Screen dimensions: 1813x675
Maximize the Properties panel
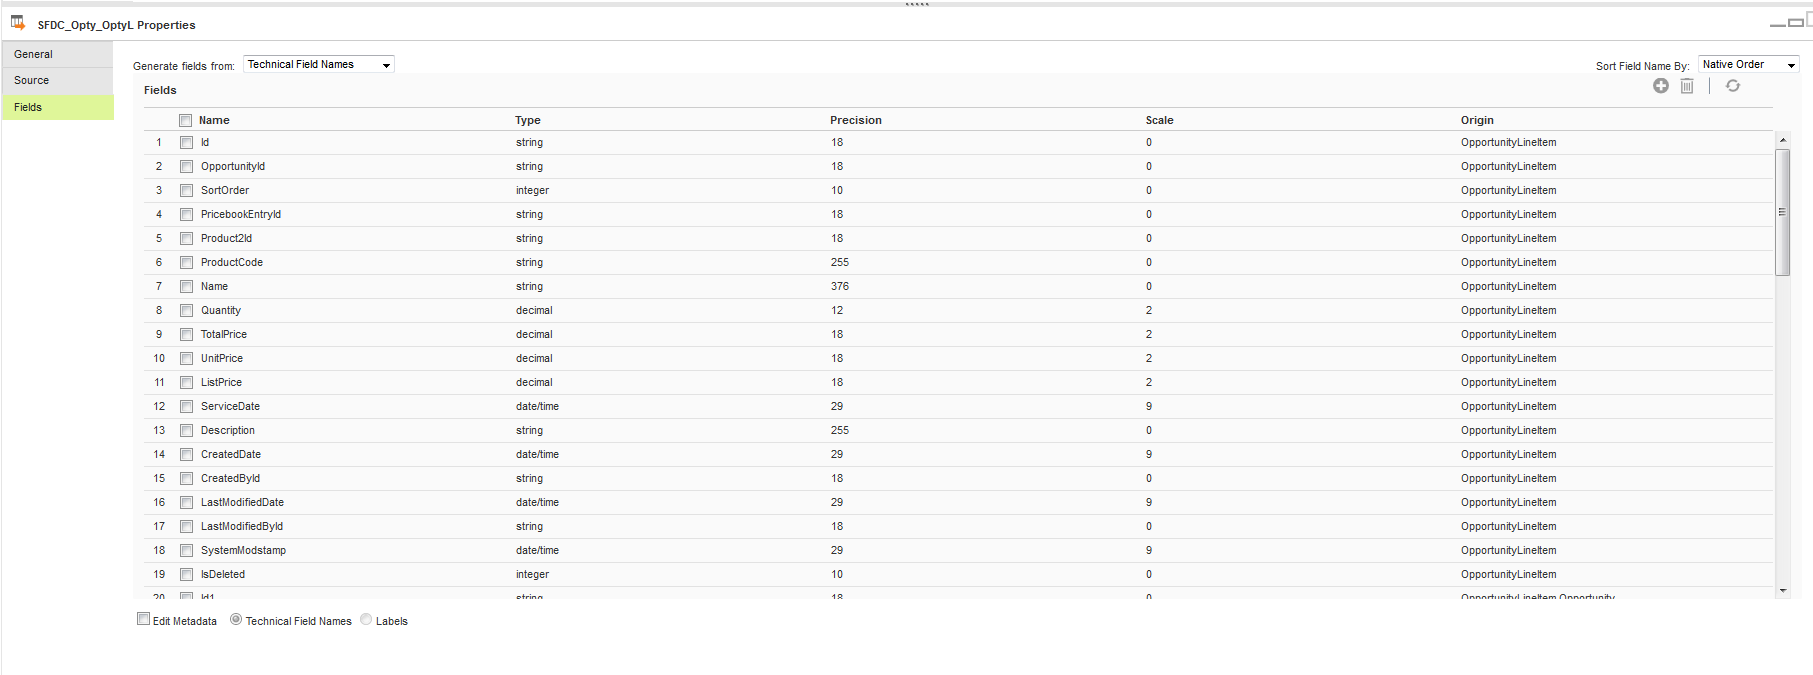coord(1794,21)
